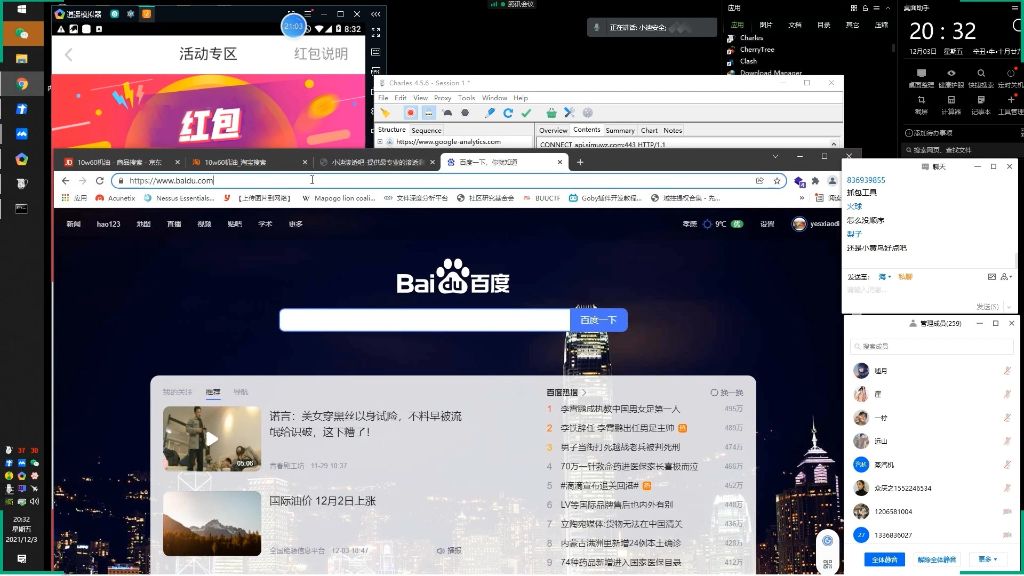Open the Chrome extensions puzzle icon
This screenshot has height=576, width=1024.
click(815, 181)
